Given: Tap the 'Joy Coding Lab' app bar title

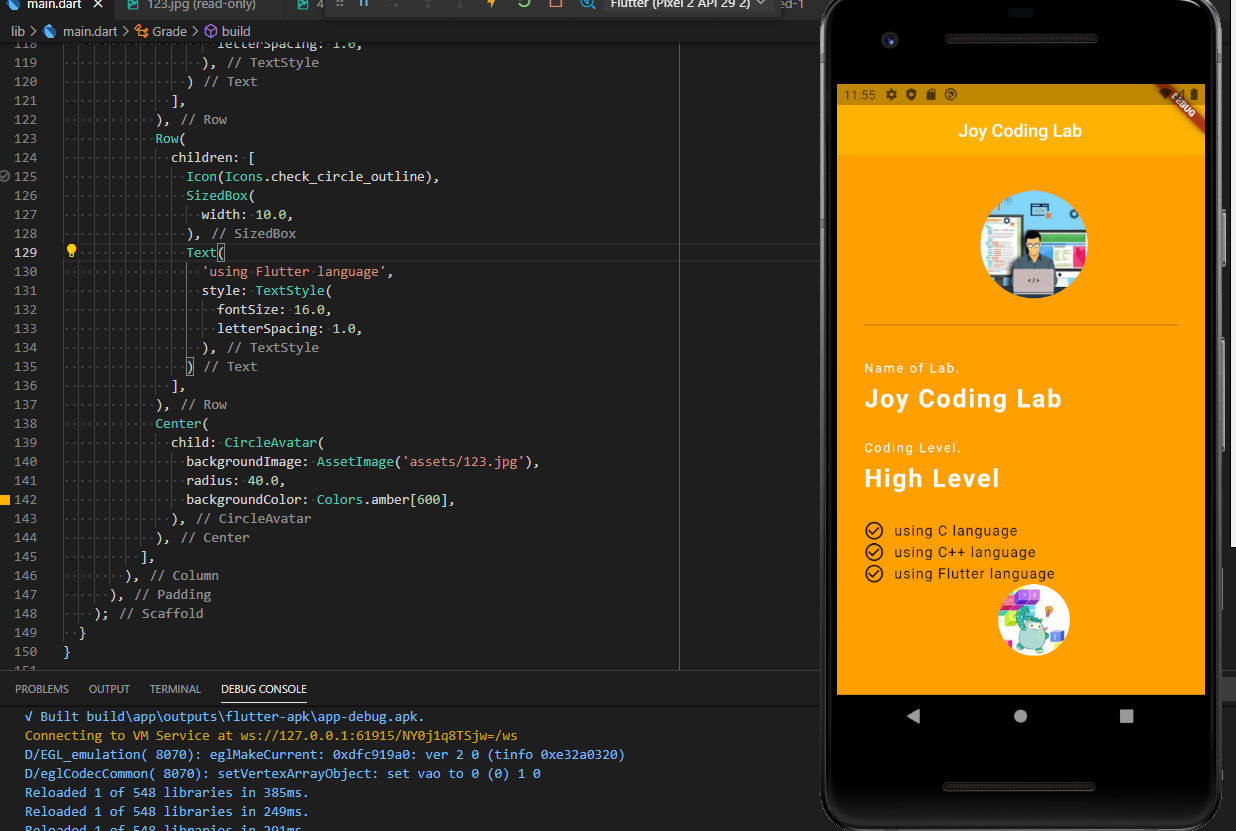Looking at the screenshot, I should [x=1020, y=131].
